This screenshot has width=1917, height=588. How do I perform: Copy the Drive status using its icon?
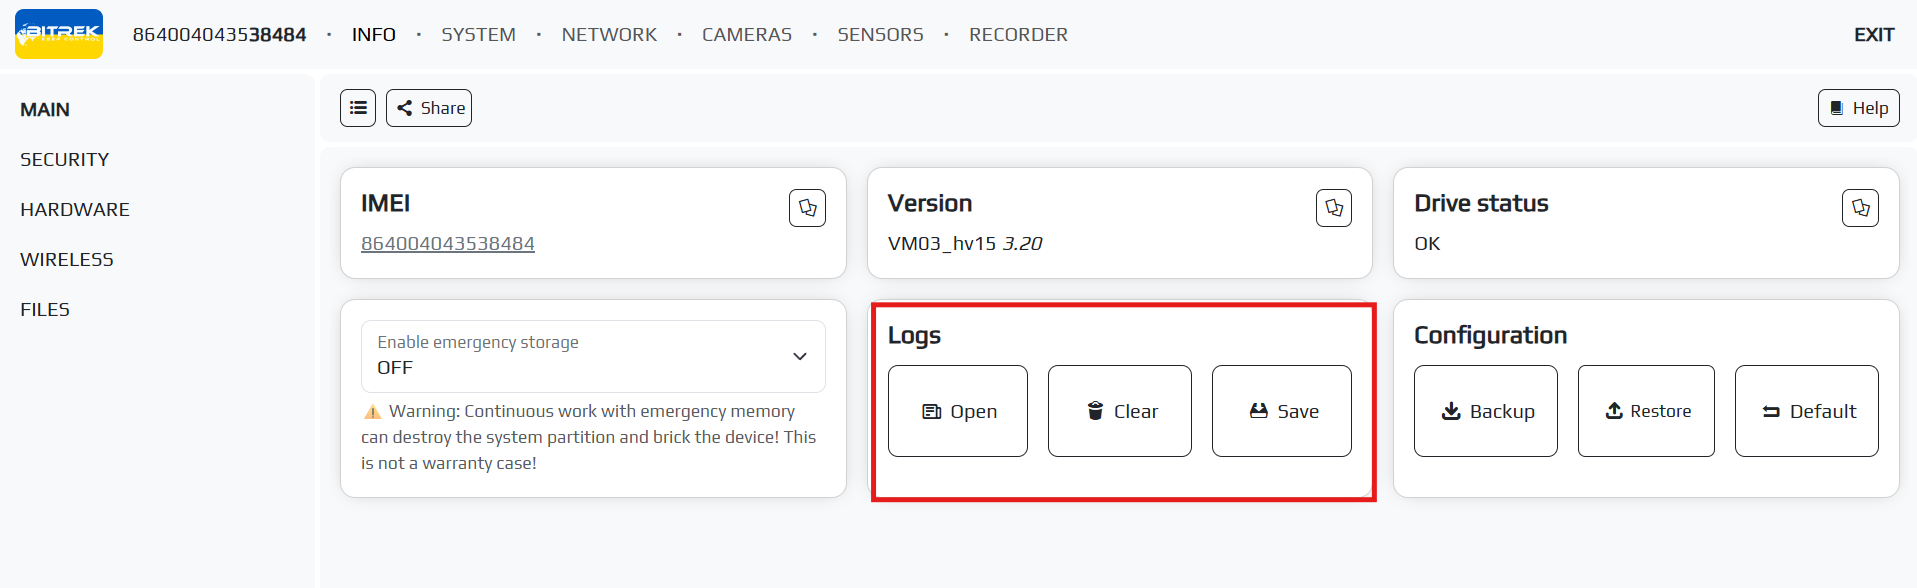click(1860, 208)
